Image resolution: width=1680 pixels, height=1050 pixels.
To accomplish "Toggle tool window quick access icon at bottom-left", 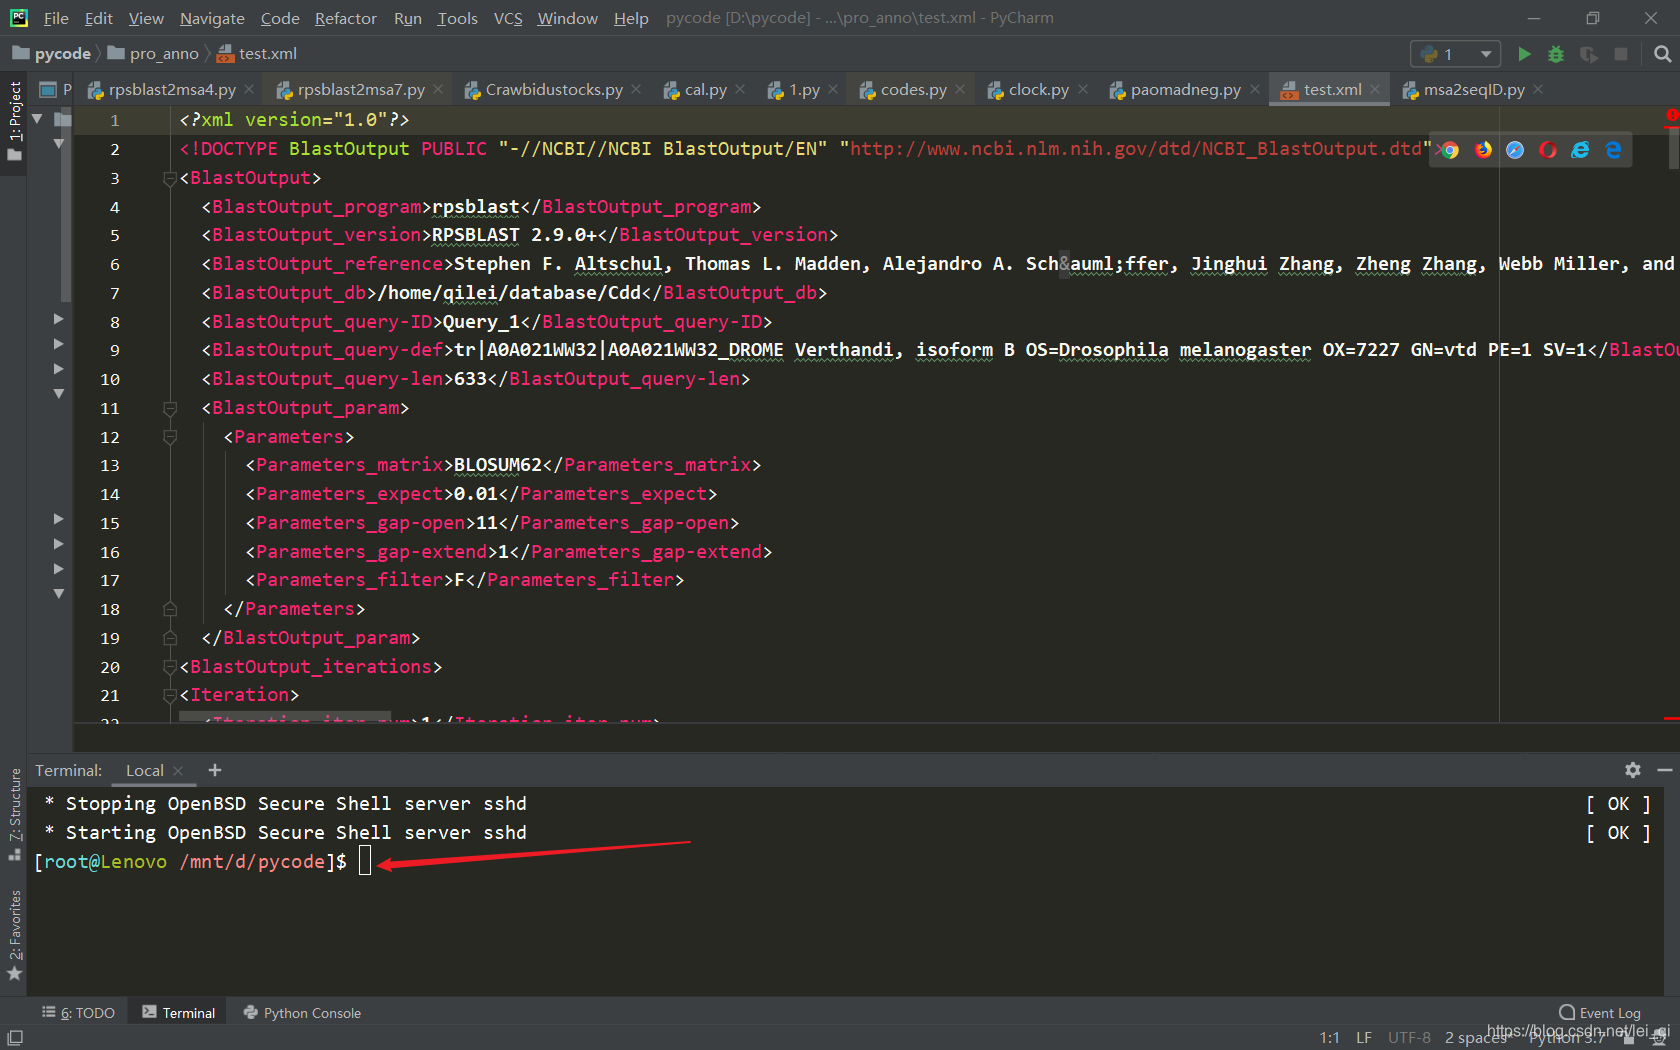I will tap(14, 1038).
